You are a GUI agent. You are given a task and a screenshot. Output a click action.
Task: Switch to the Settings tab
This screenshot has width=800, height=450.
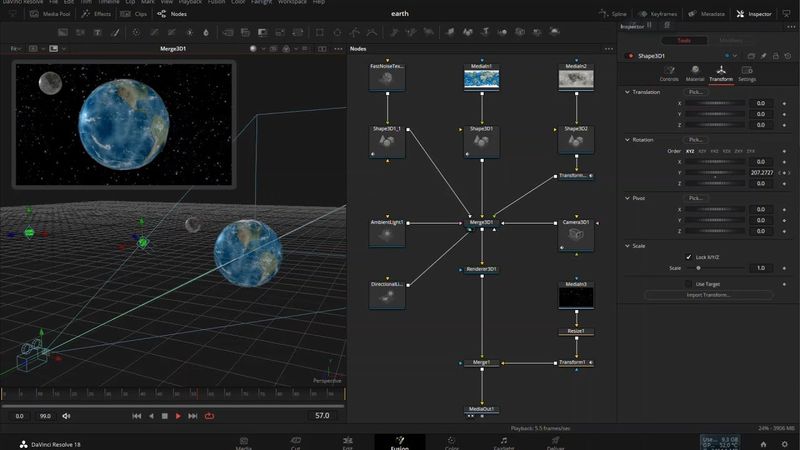coord(747,73)
